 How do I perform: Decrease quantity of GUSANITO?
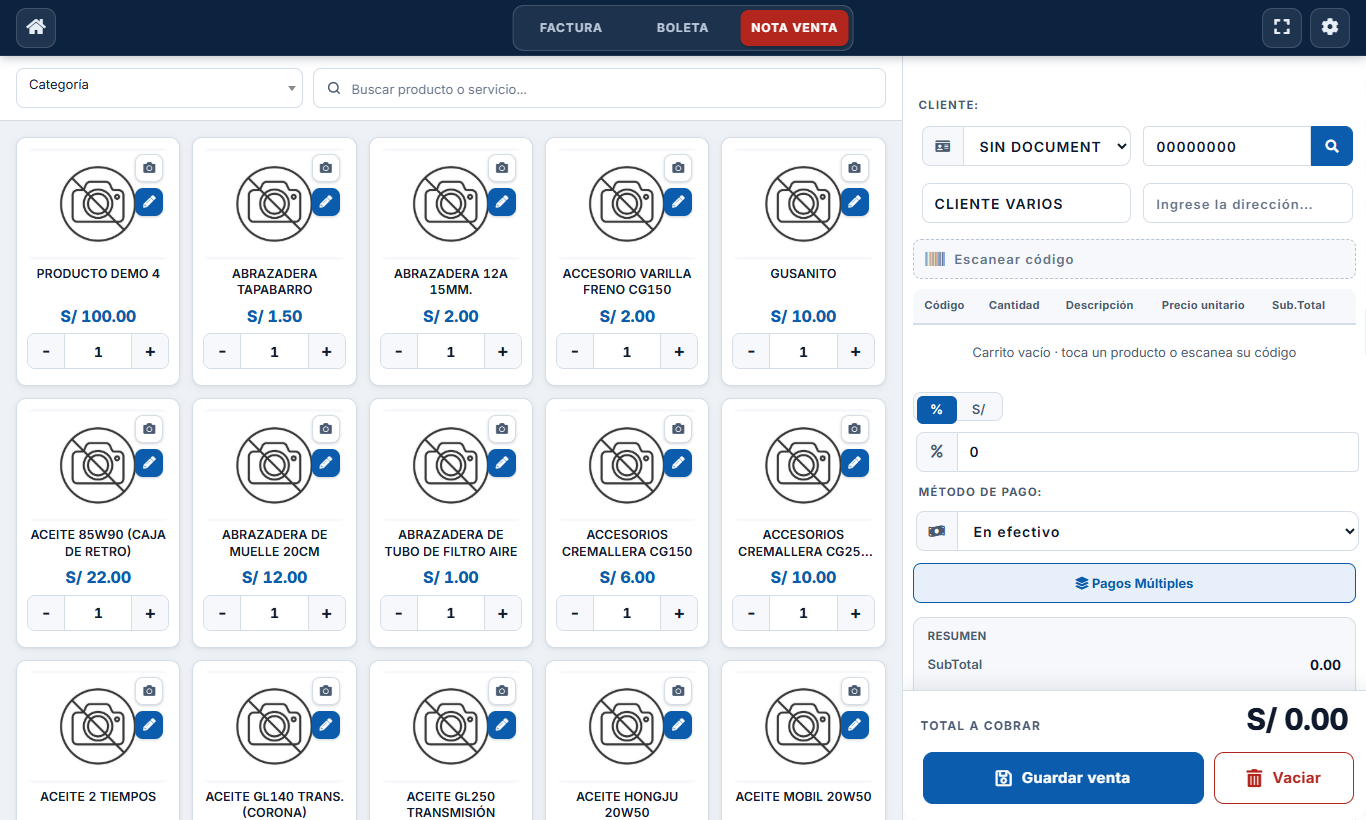pos(751,352)
